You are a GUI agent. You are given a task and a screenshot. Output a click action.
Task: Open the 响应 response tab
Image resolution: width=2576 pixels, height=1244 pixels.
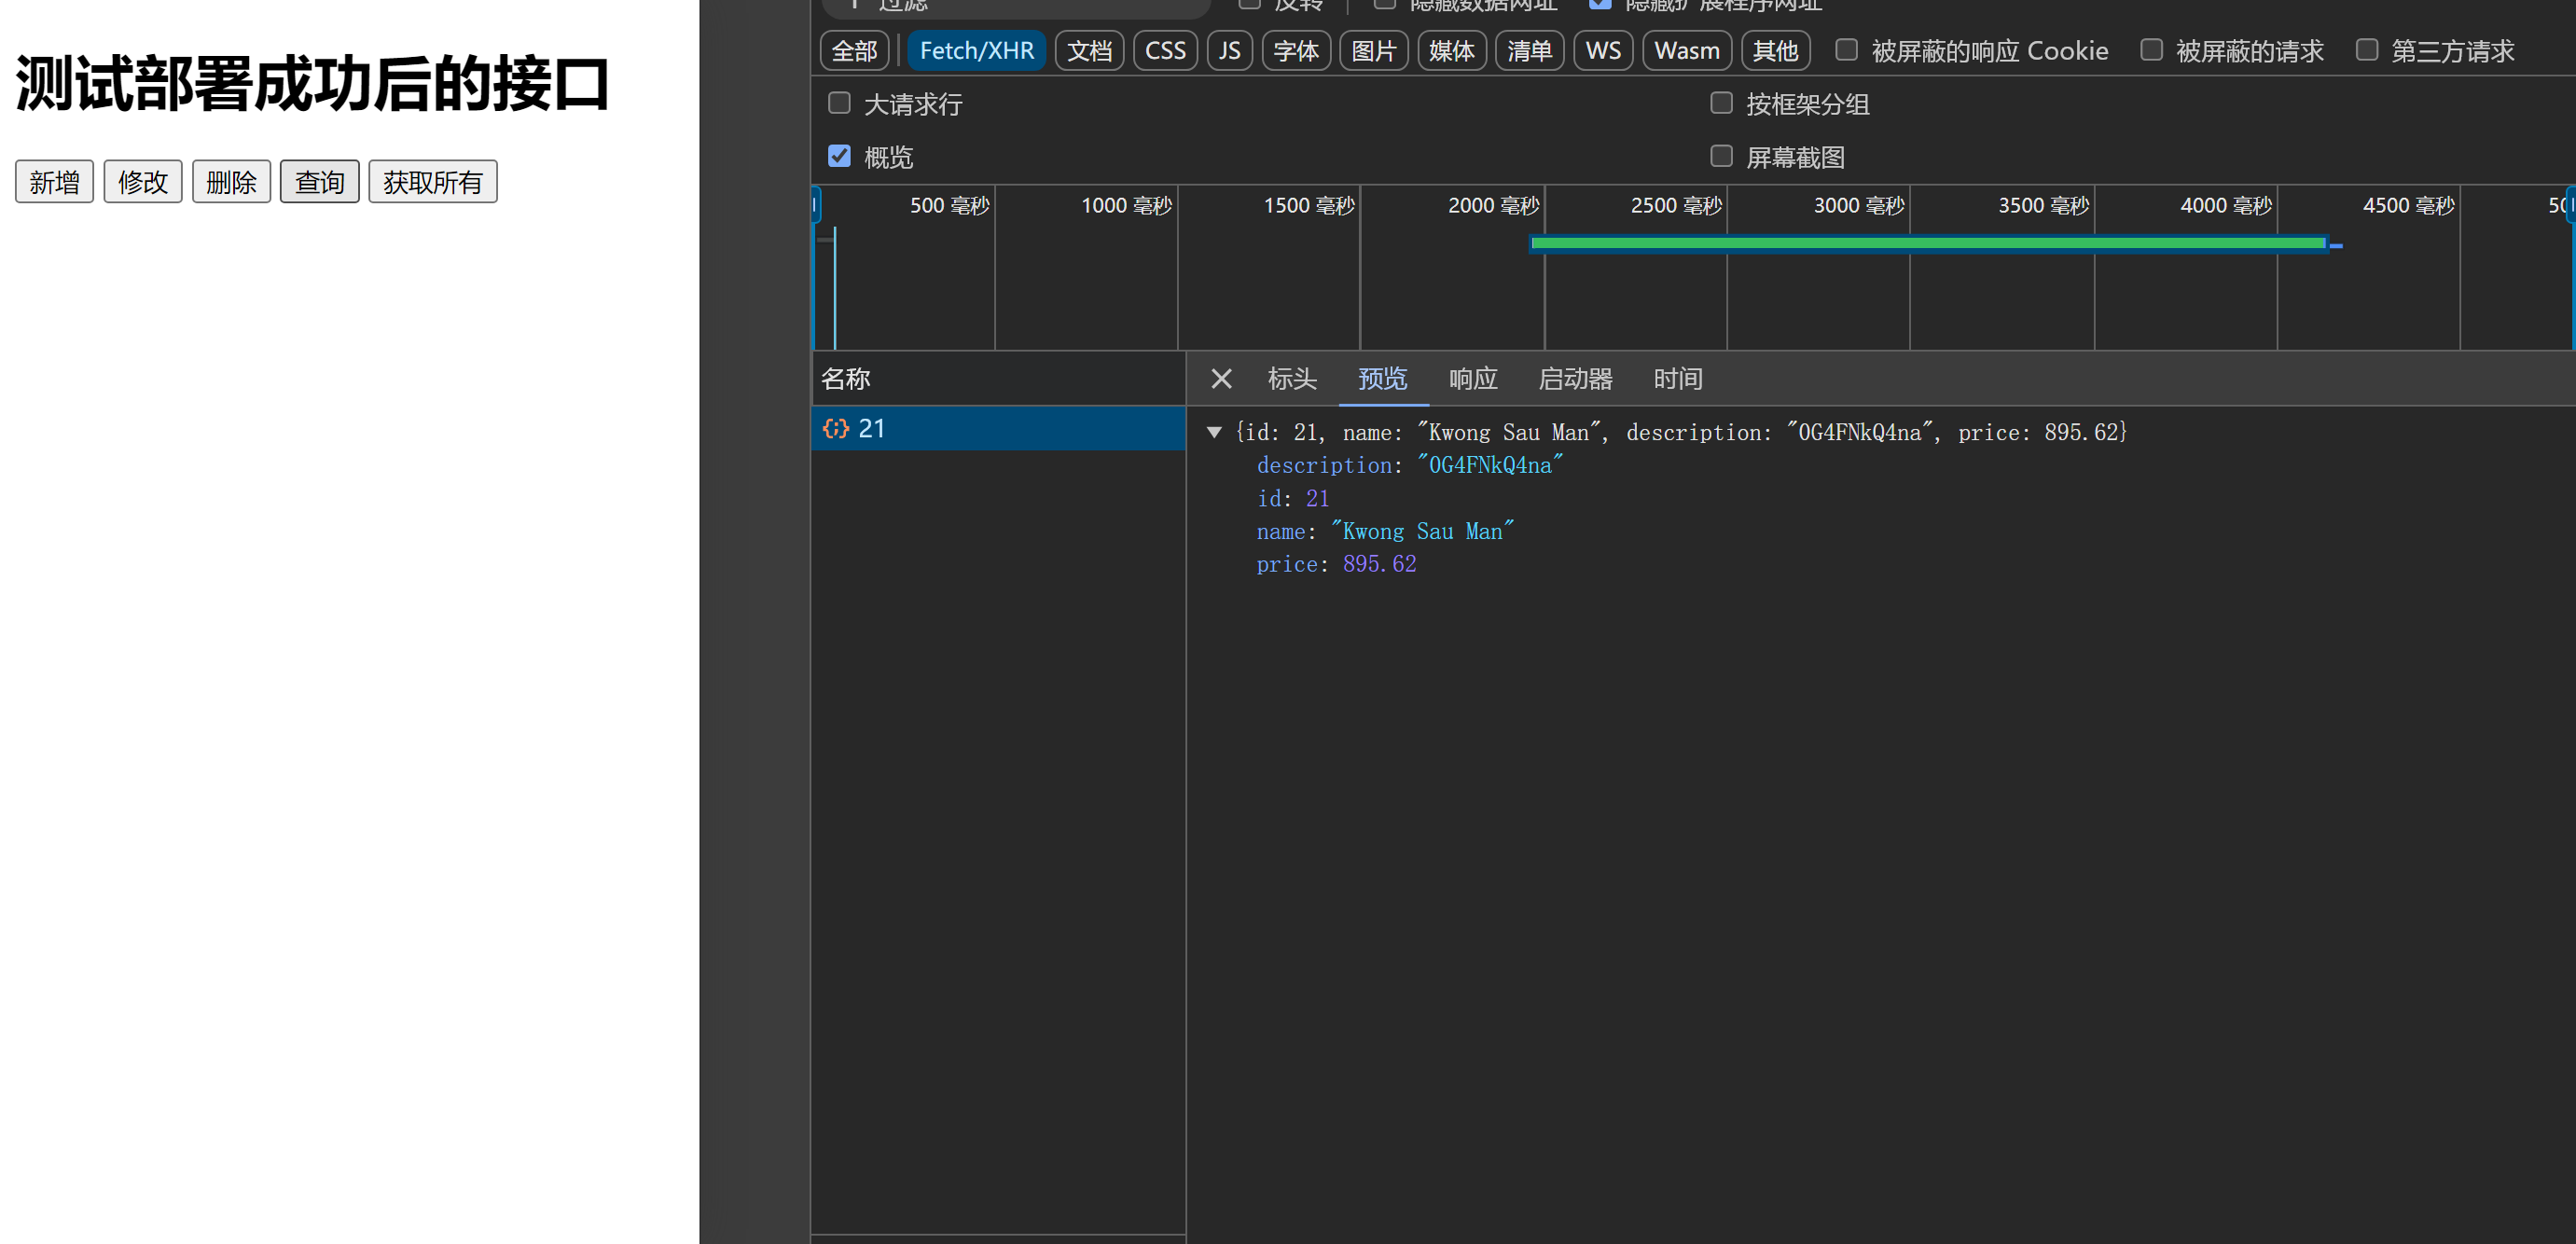[1472, 379]
